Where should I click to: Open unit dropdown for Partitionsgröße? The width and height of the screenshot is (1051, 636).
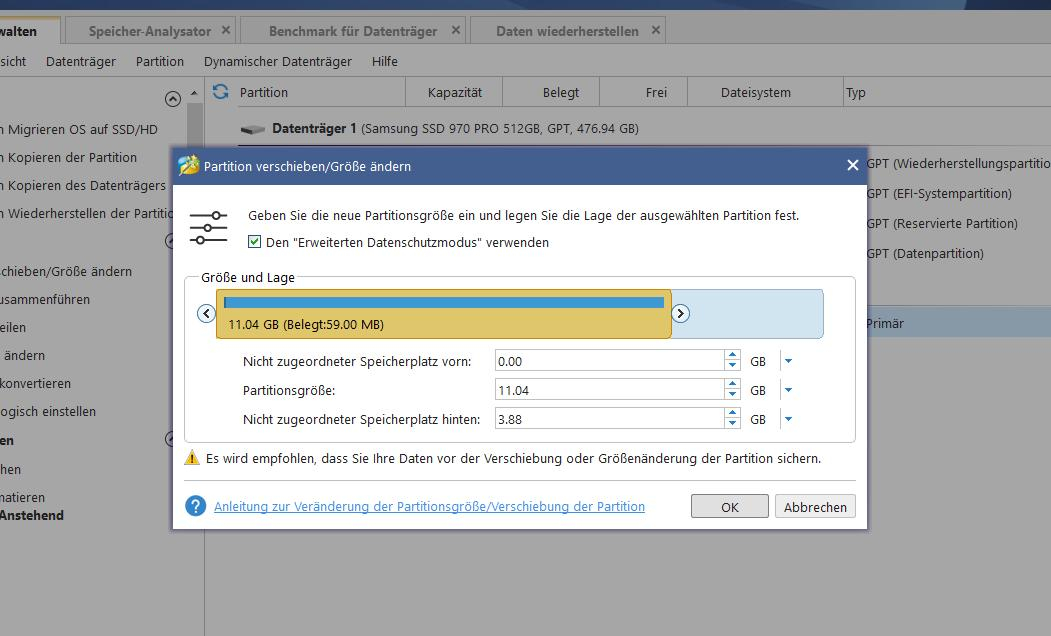[x=787, y=390]
